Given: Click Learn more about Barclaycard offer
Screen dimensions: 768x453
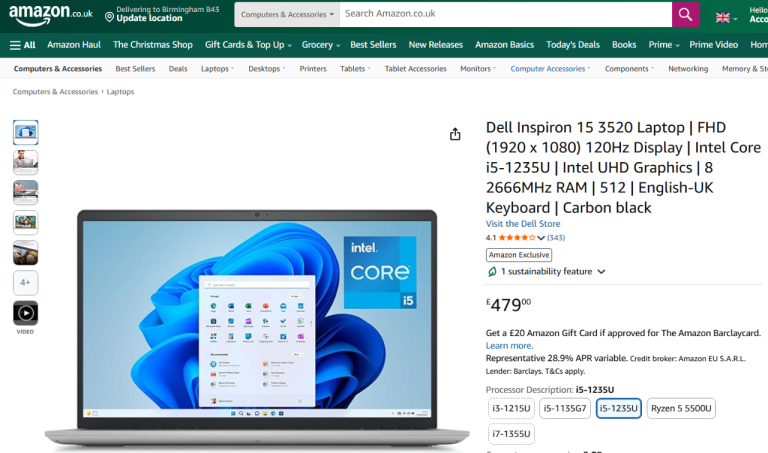Looking at the screenshot, I should tap(509, 346).
